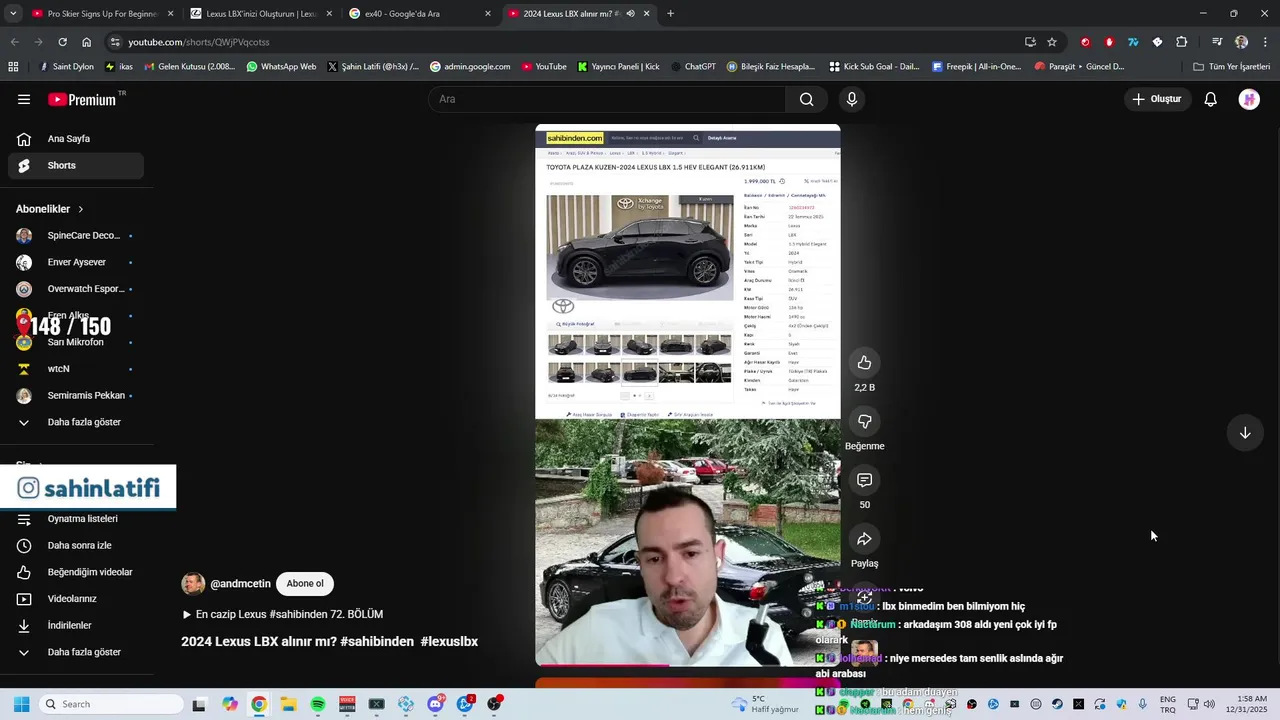Mute the playing tab's speaker icon
This screenshot has width=1280, height=720.
630,14
